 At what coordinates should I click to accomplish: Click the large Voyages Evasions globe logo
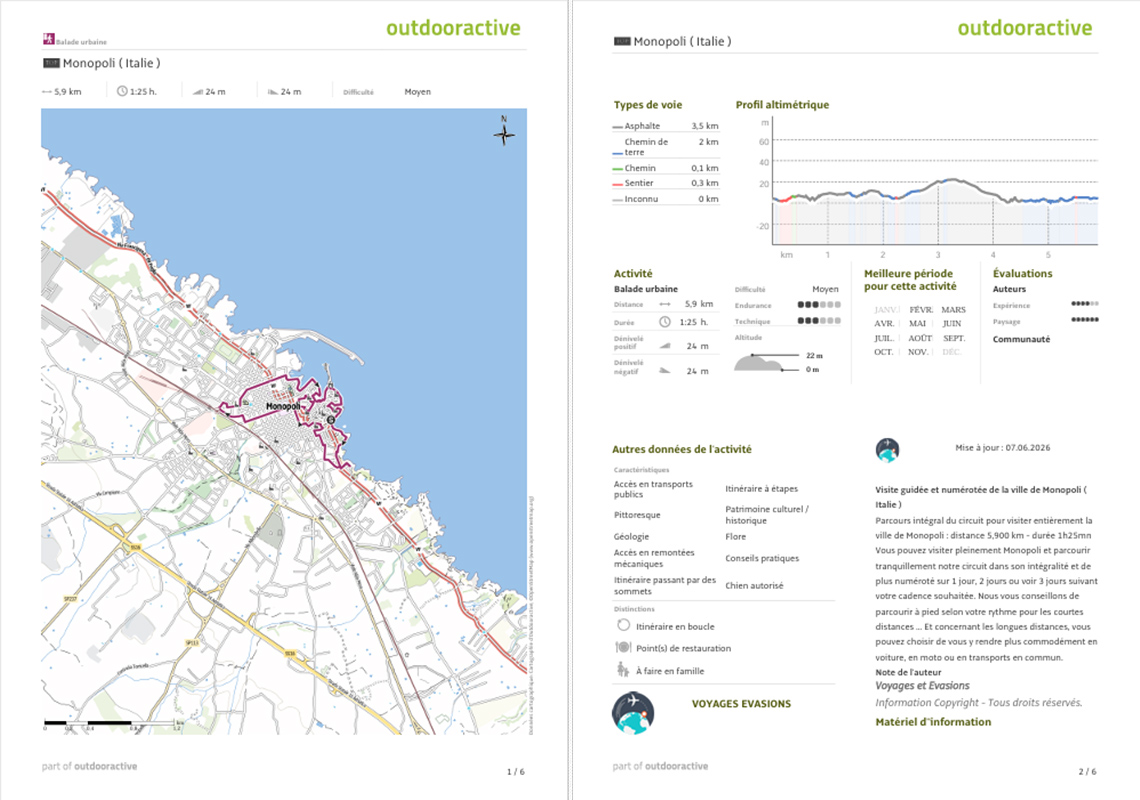633,713
